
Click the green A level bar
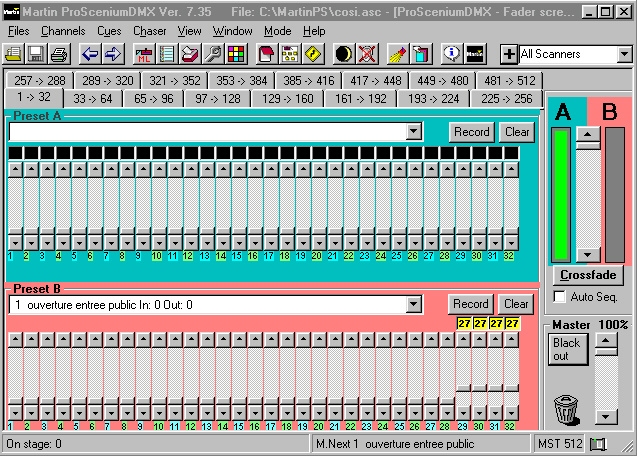pos(561,195)
